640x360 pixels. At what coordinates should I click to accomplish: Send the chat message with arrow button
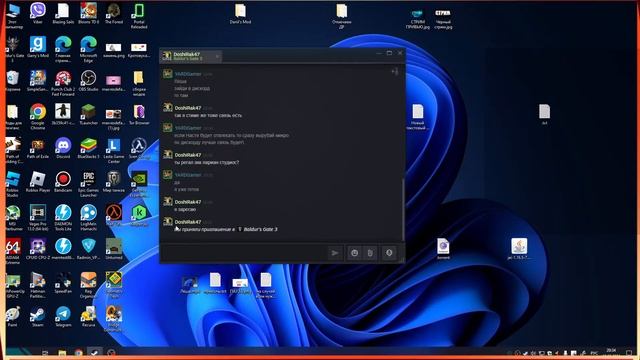tap(335, 253)
